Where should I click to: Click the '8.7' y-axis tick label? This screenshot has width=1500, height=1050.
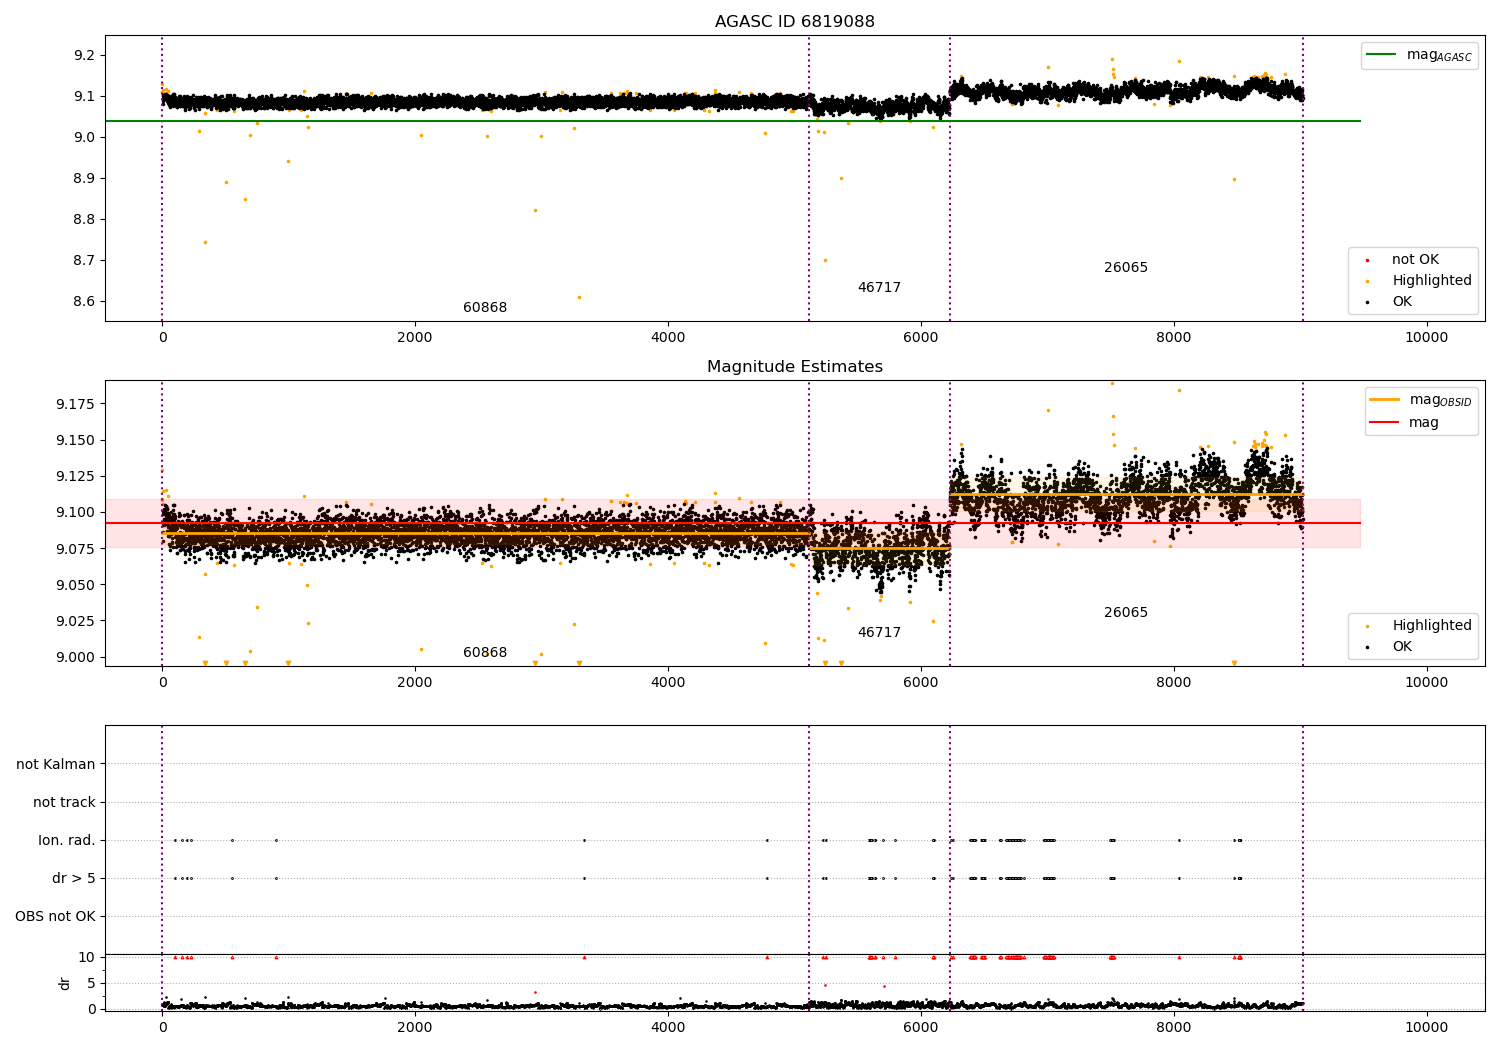coord(84,260)
